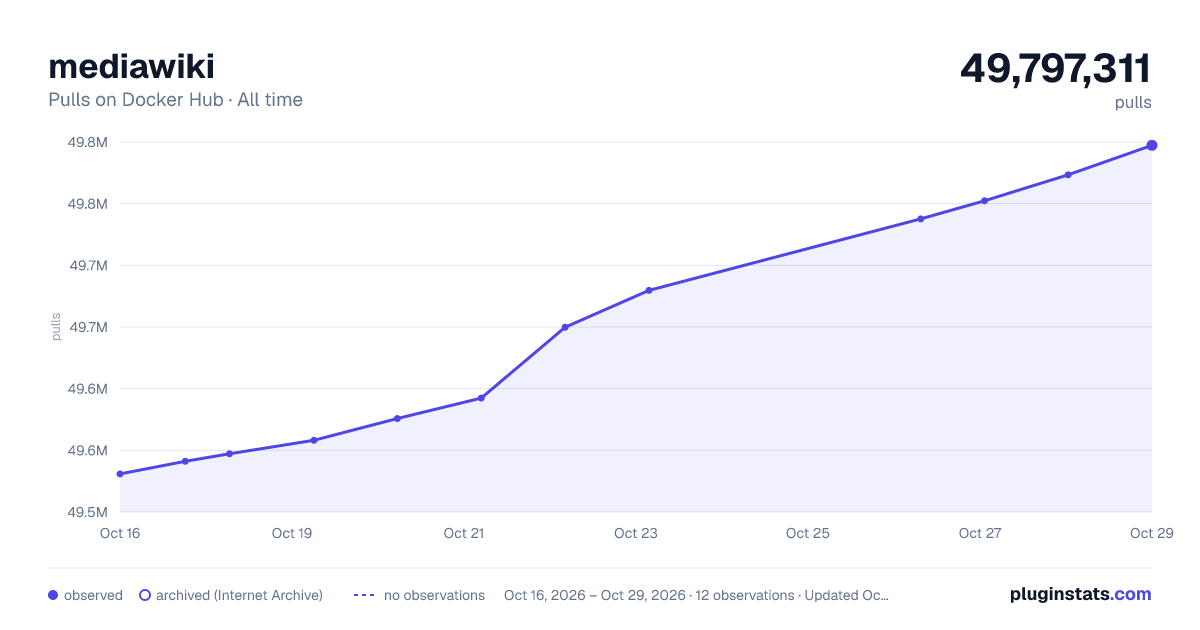Click the '49,797,311' total pulls figure
The height and width of the screenshot is (630, 1200).
(x=1056, y=69)
